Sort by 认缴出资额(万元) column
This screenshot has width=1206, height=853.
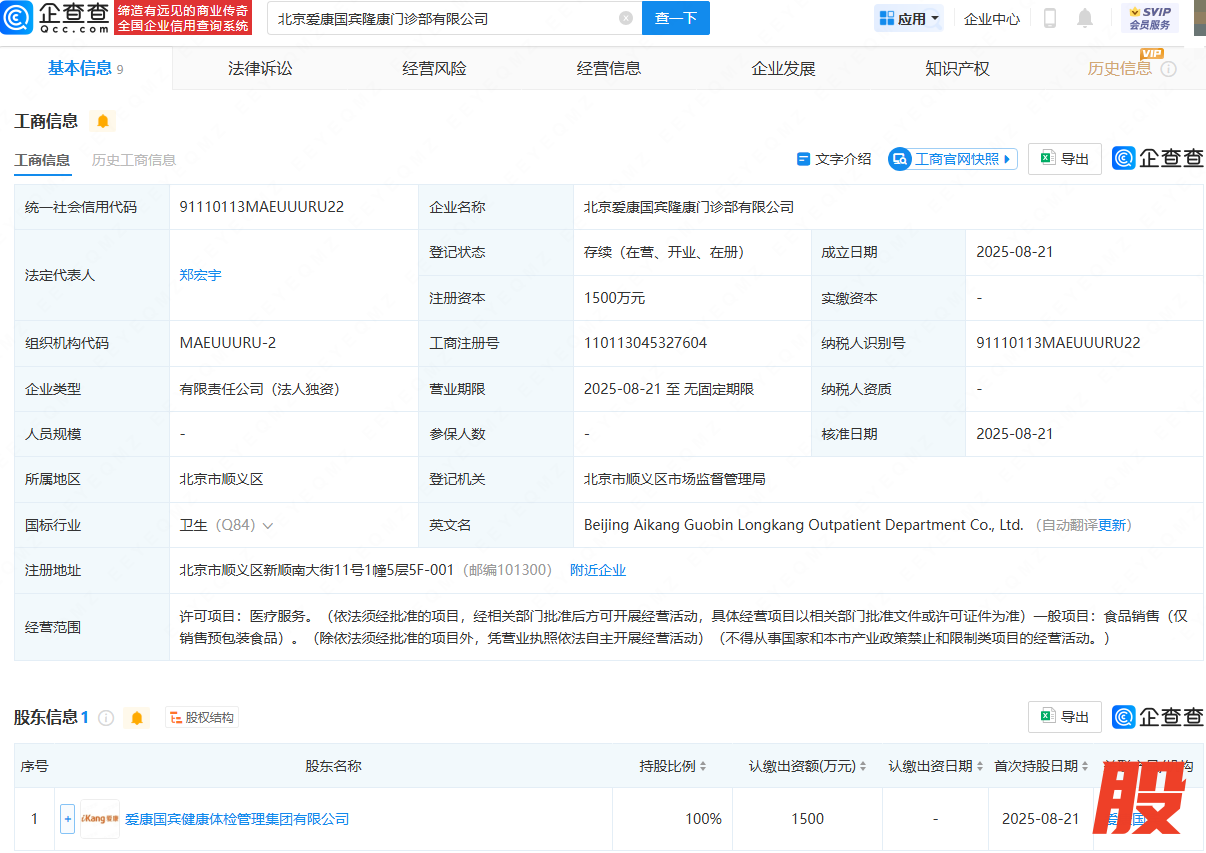click(x=808, y=766)
